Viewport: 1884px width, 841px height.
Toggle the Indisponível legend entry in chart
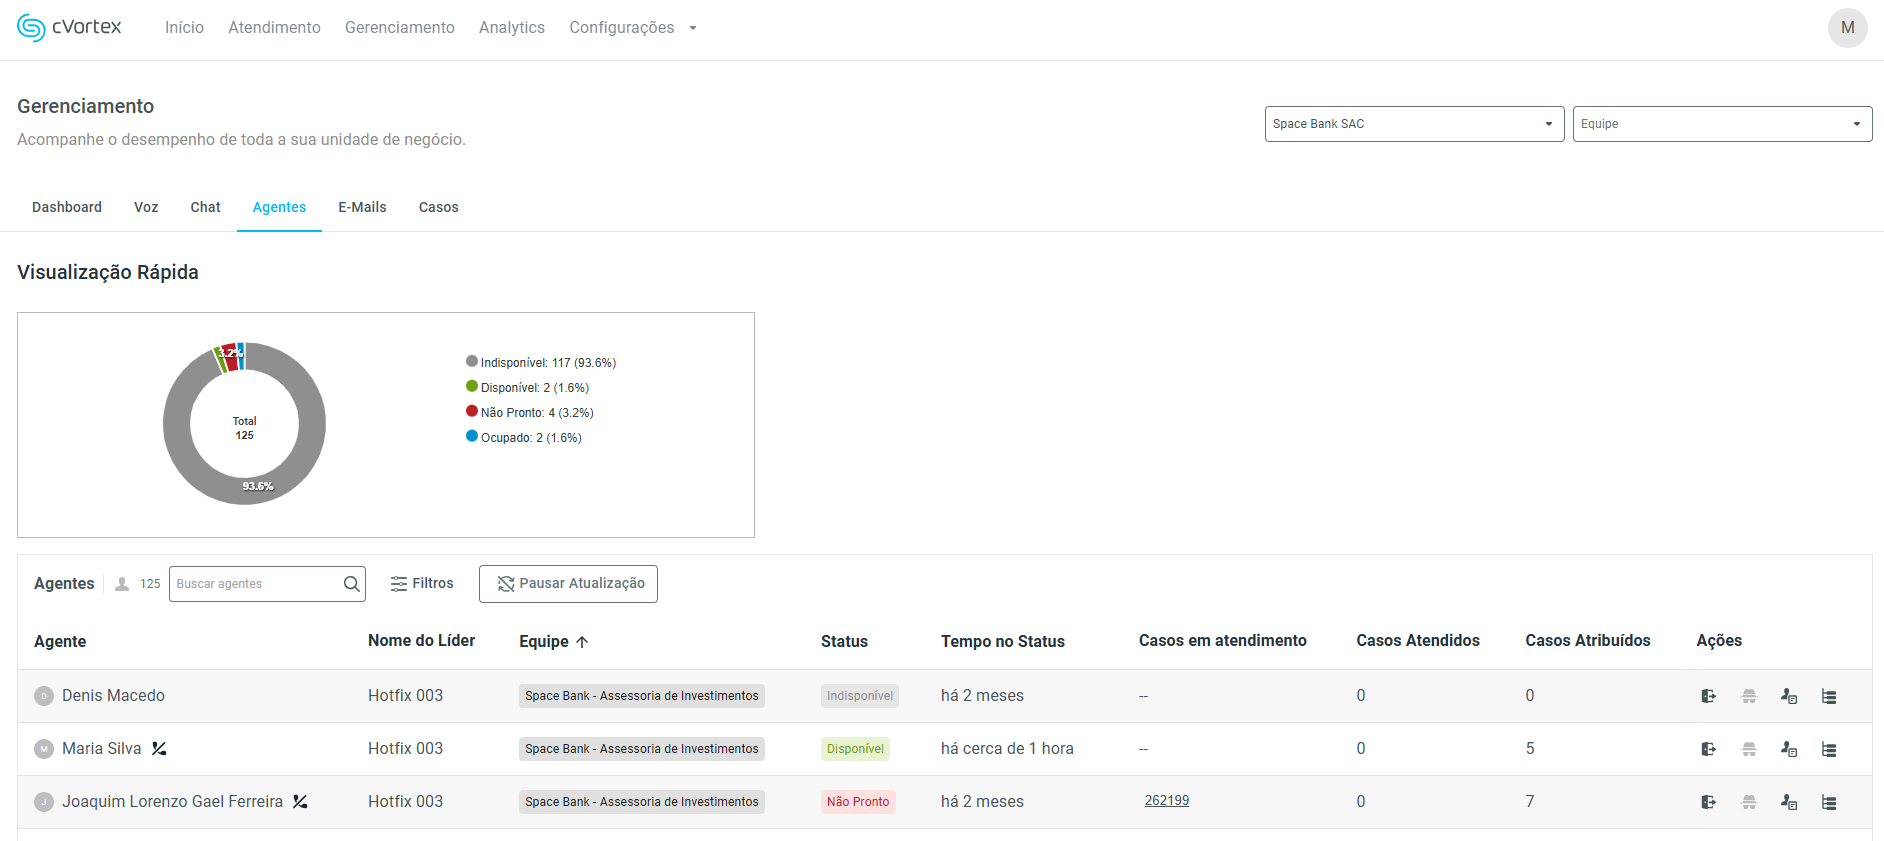(x=540, y=363)
